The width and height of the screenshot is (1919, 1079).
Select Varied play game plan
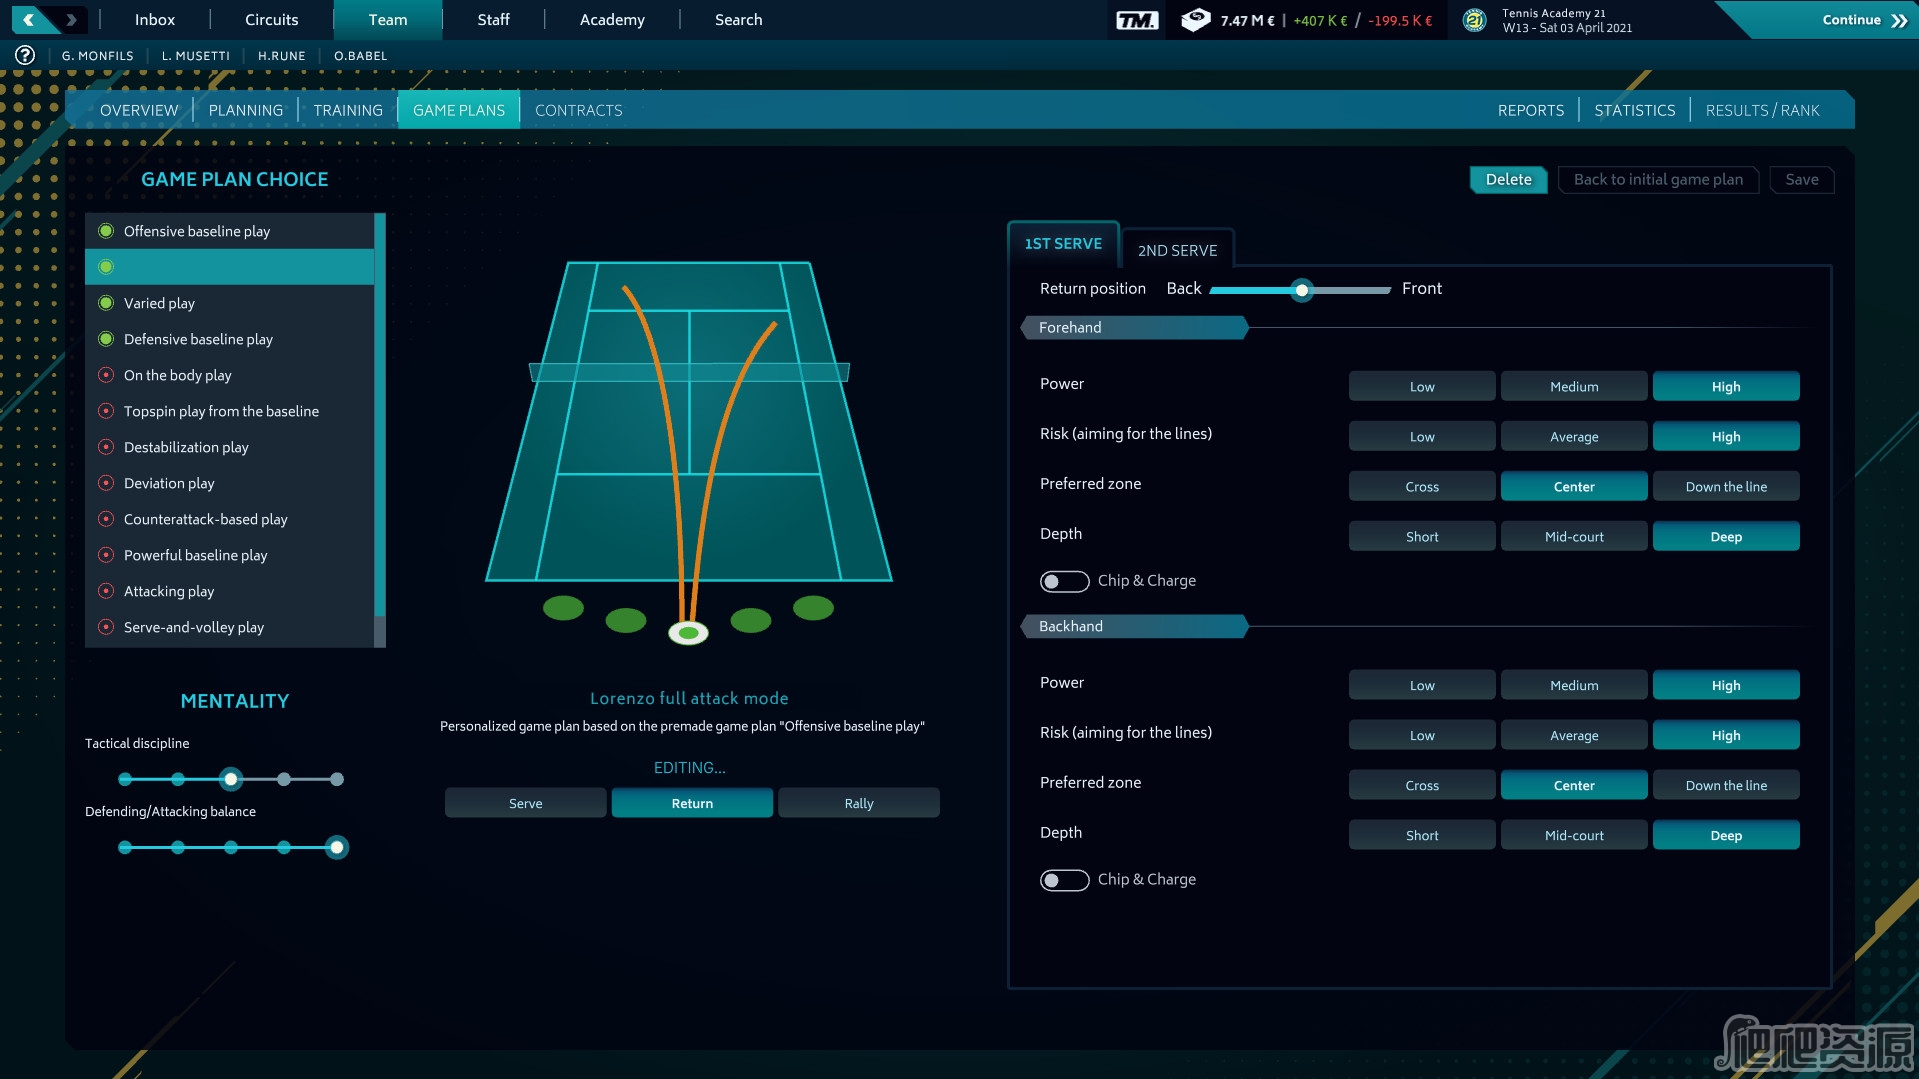230,303
